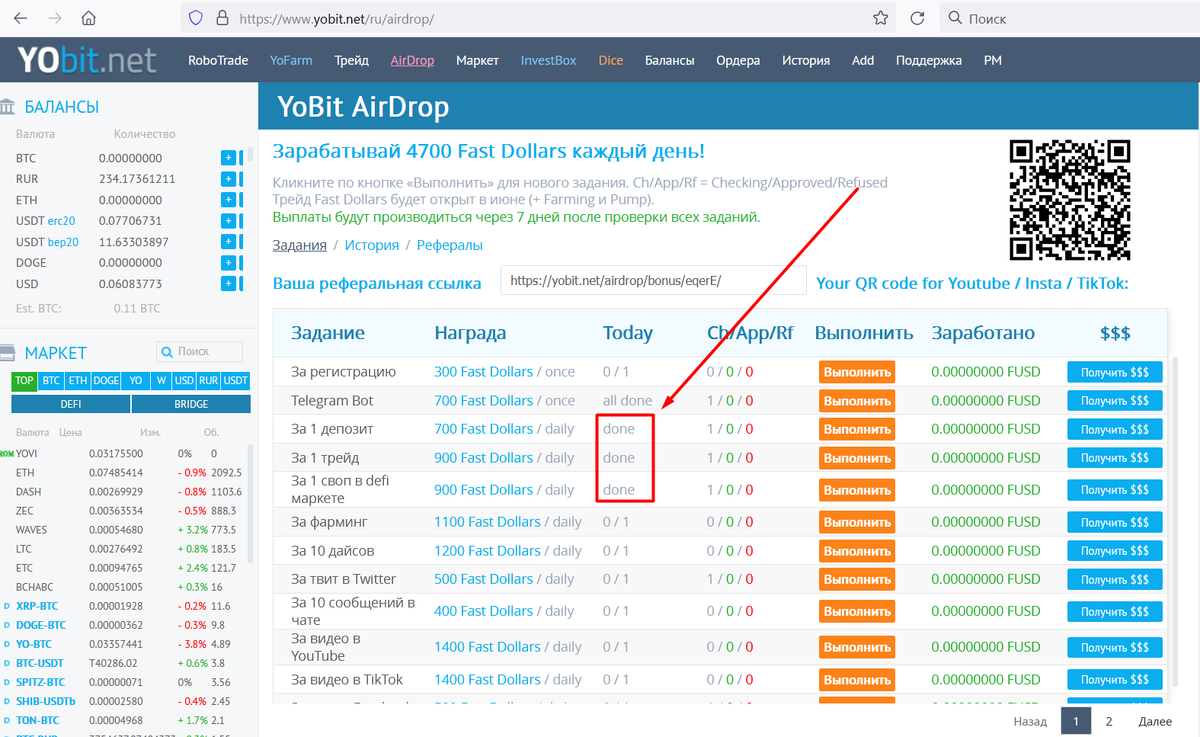Click the plus button next to ETH balance
Screen dimensions: 1200x737
point(228,200)
